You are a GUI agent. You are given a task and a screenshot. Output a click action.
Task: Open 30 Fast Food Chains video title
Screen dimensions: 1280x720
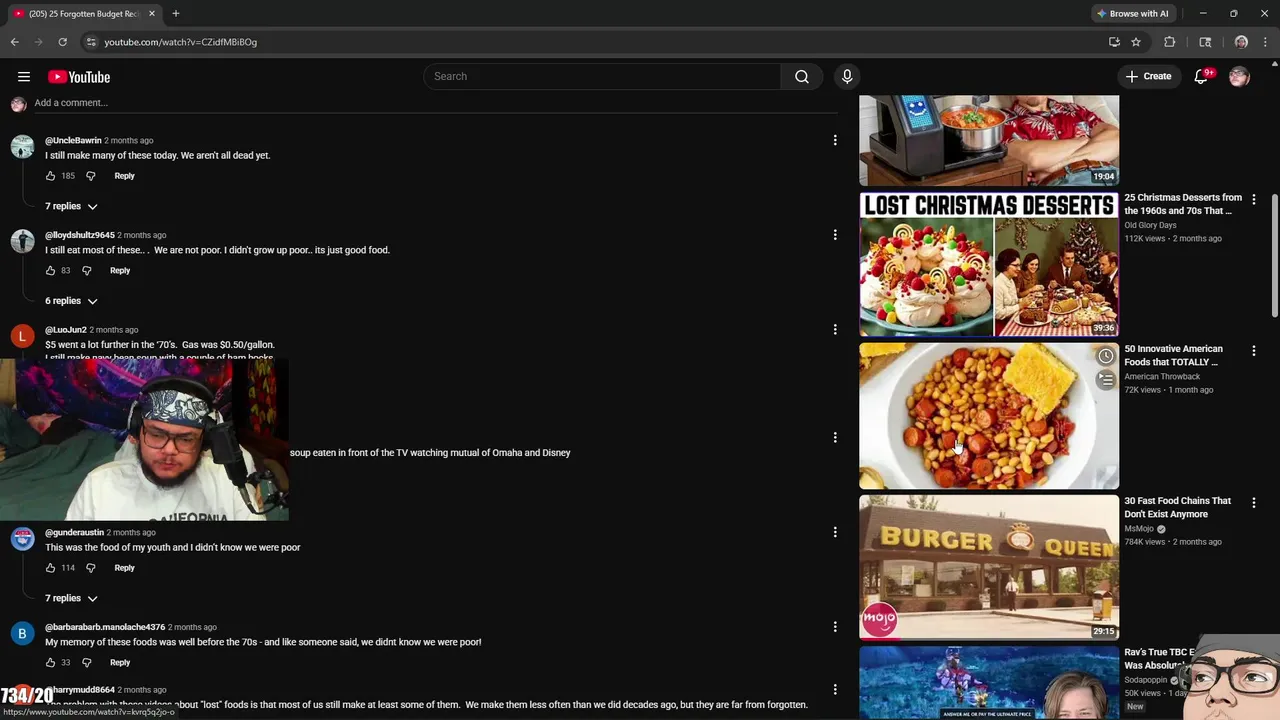pyautogui.click(x=1178, y=507)
